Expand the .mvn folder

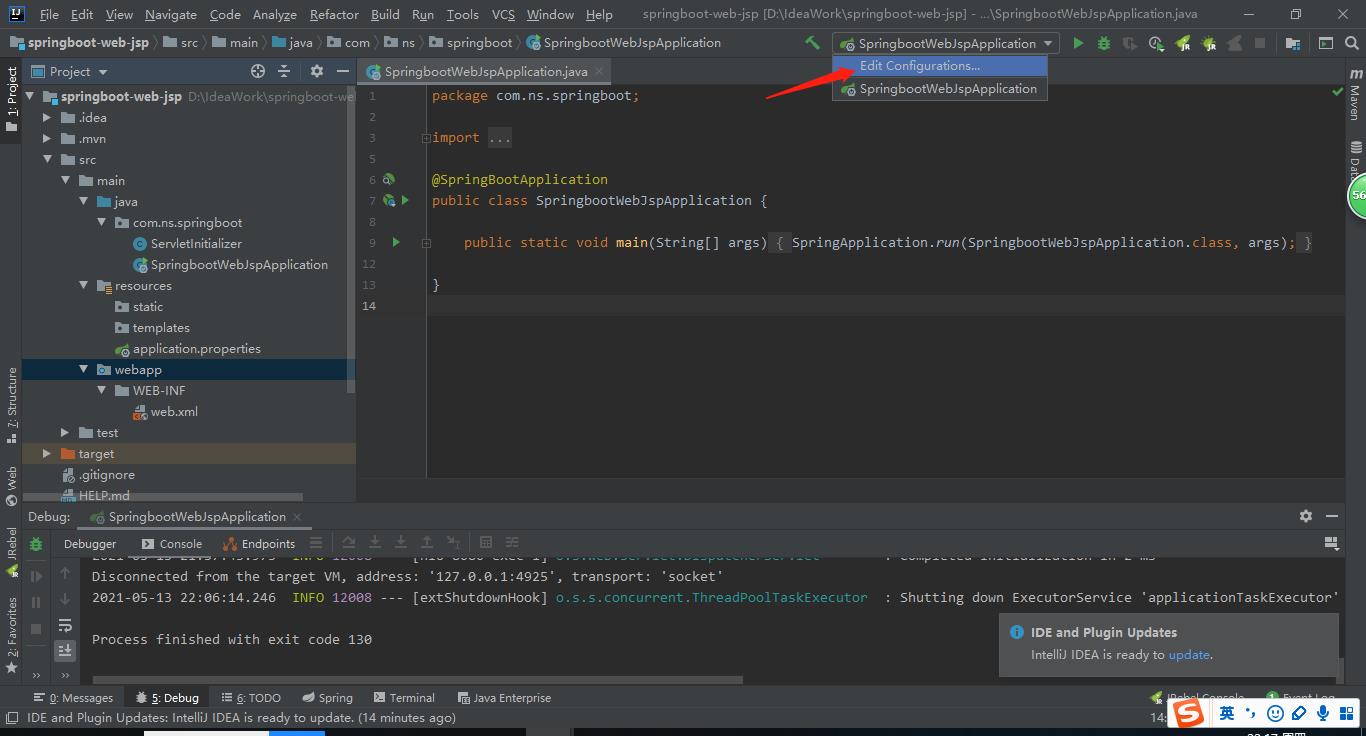click(x=47, y=138)
